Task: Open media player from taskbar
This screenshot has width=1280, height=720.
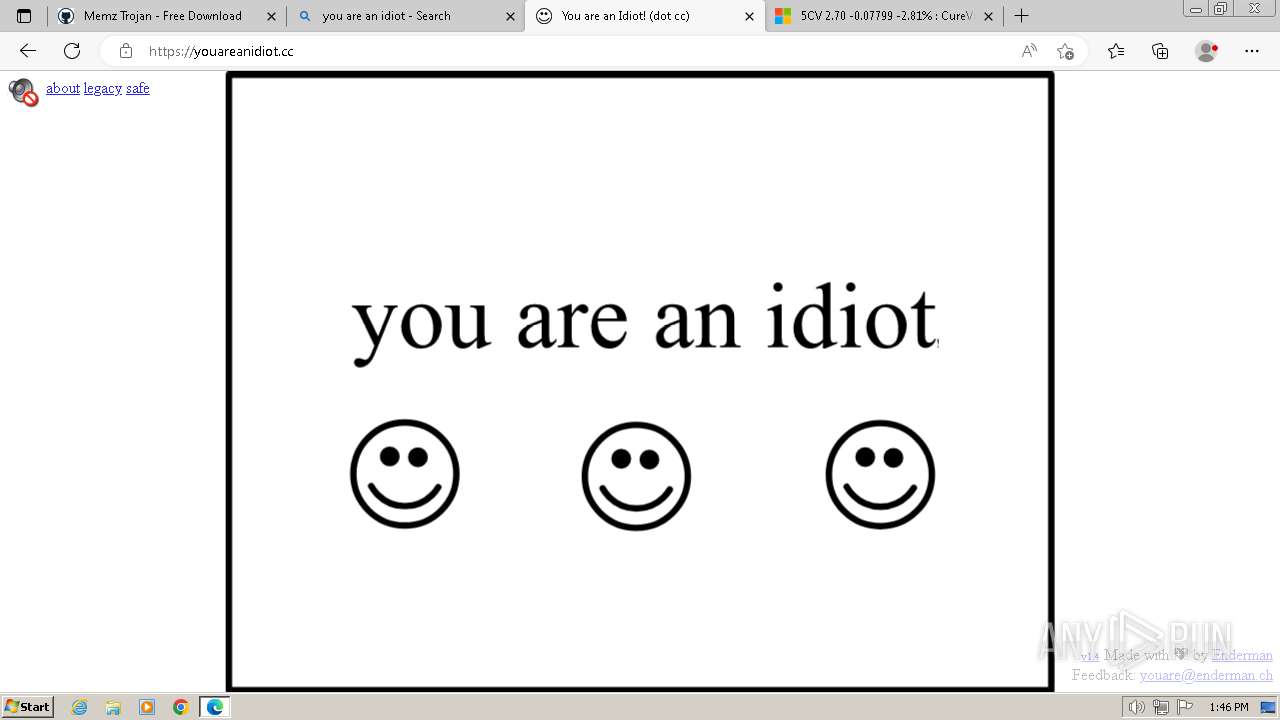Action: pyautogui.click(x=147, y=707)
